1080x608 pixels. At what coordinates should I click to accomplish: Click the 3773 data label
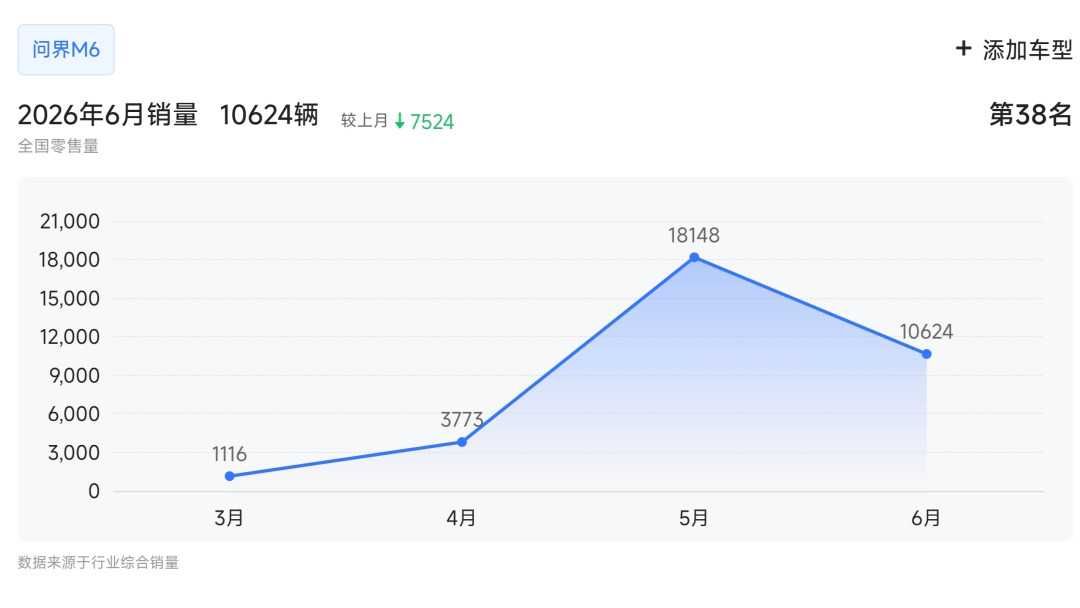pos(462,419)
